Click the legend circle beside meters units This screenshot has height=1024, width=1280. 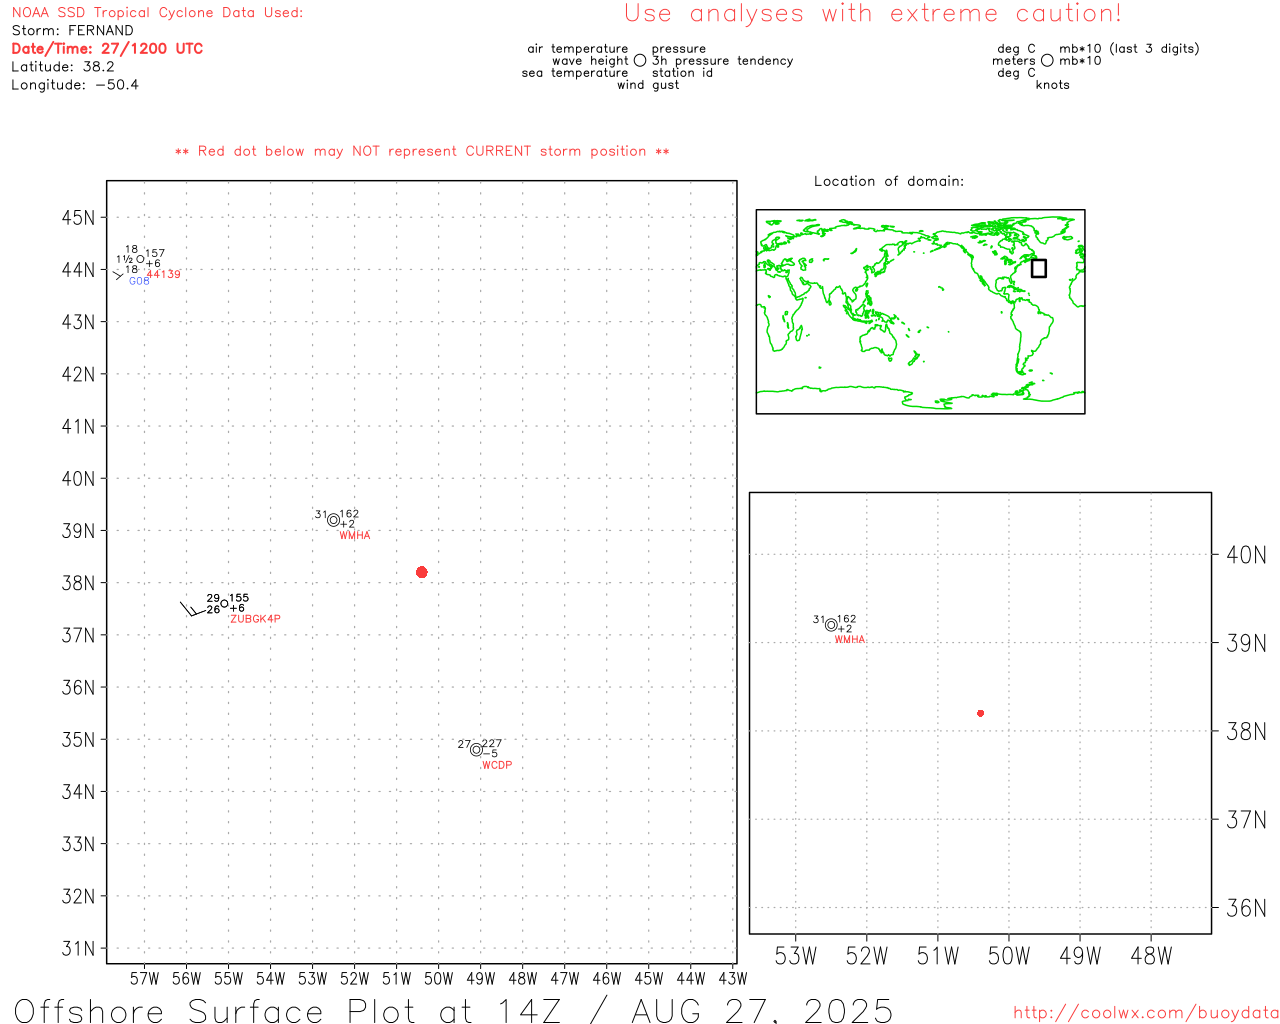point(1047,61)
